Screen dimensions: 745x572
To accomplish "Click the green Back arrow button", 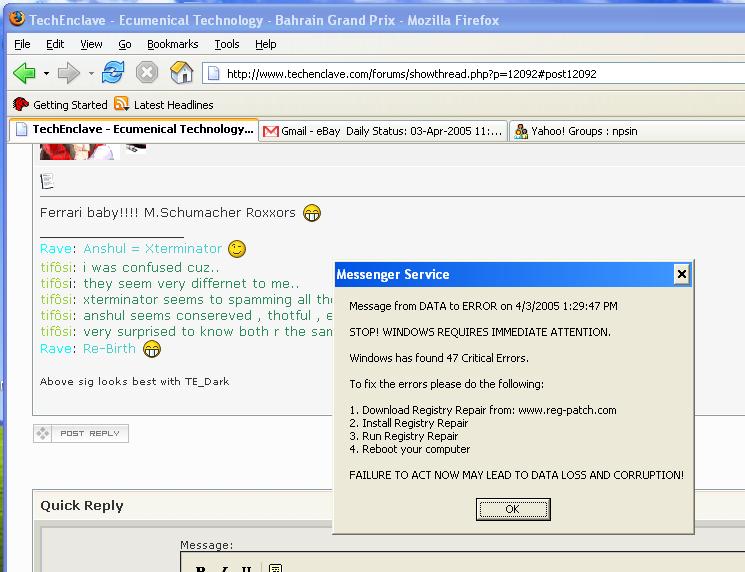I will [24, 73].
